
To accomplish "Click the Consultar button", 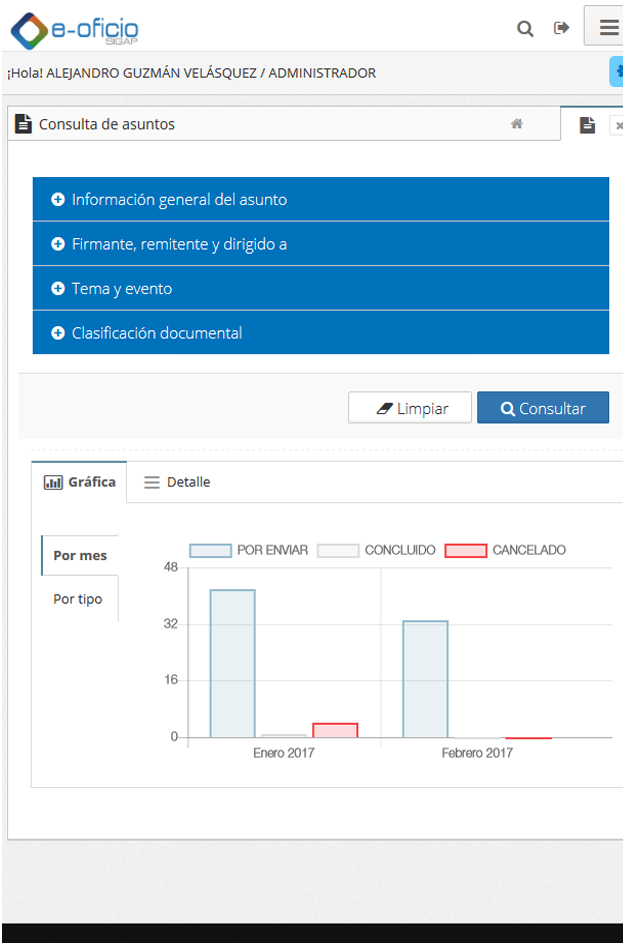I will click(543, 408).
